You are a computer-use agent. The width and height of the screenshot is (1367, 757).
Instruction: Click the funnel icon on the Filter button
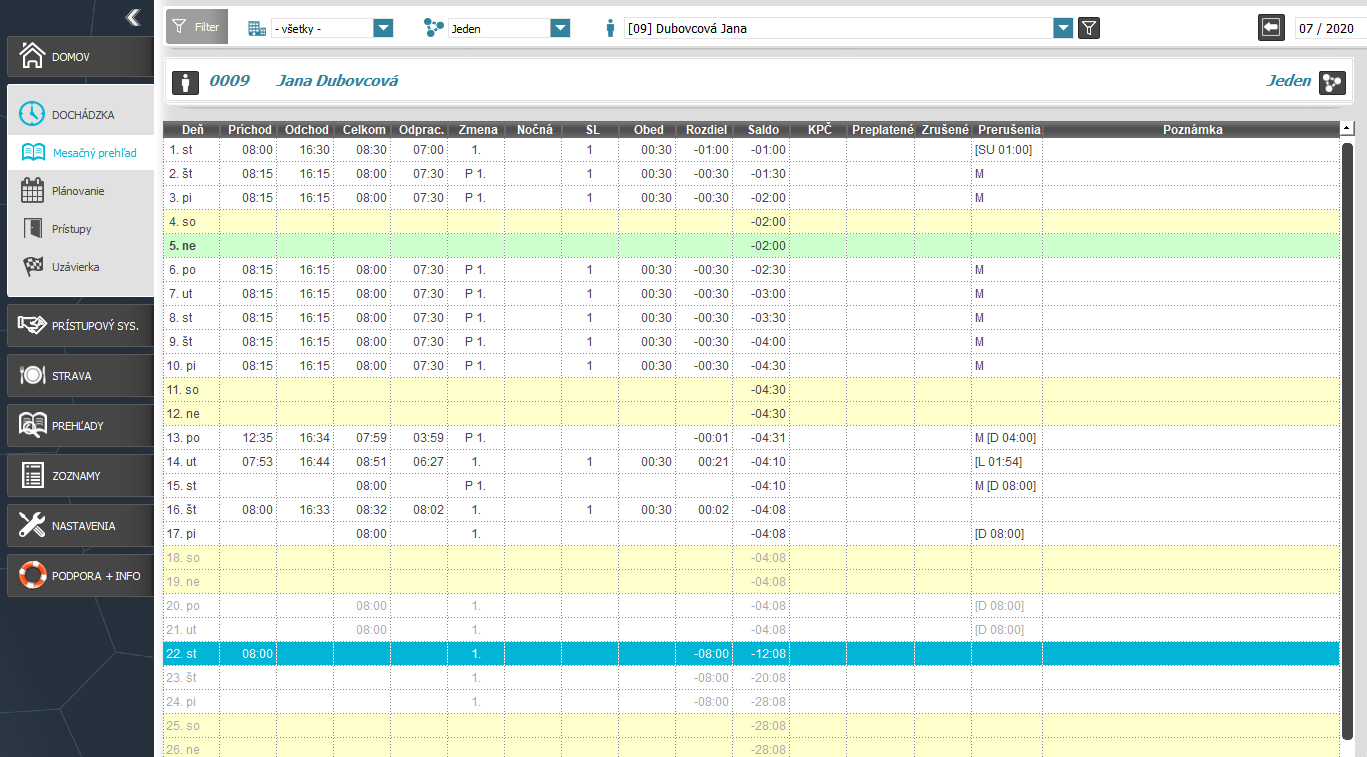tap(180, 27)
